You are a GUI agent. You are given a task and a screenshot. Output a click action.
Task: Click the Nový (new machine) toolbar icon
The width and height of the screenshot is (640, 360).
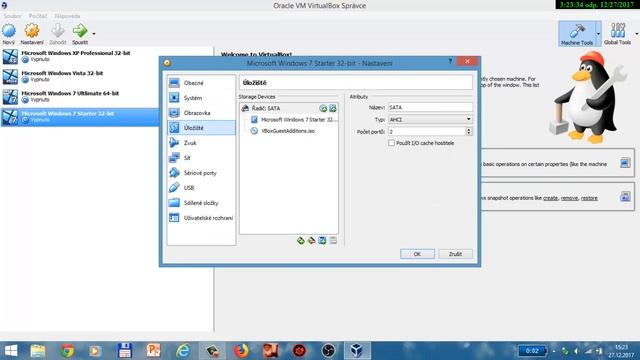(x=9, y=31)
